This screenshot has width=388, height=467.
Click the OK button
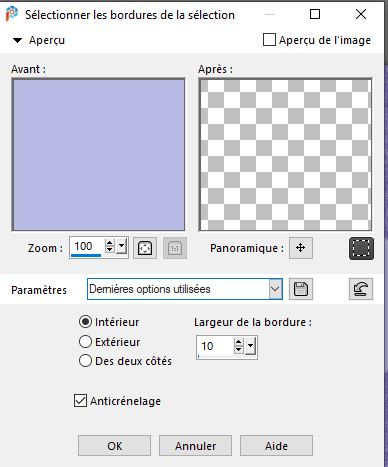pos(114,446)
